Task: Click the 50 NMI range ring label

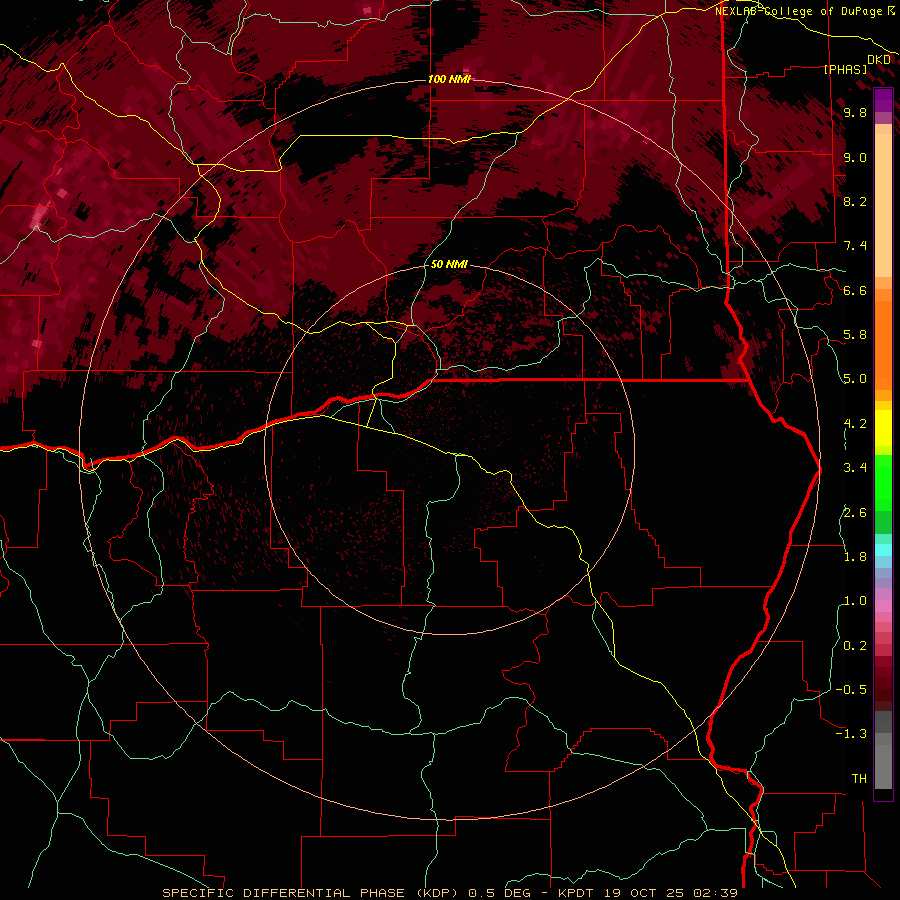Action: 449,265
